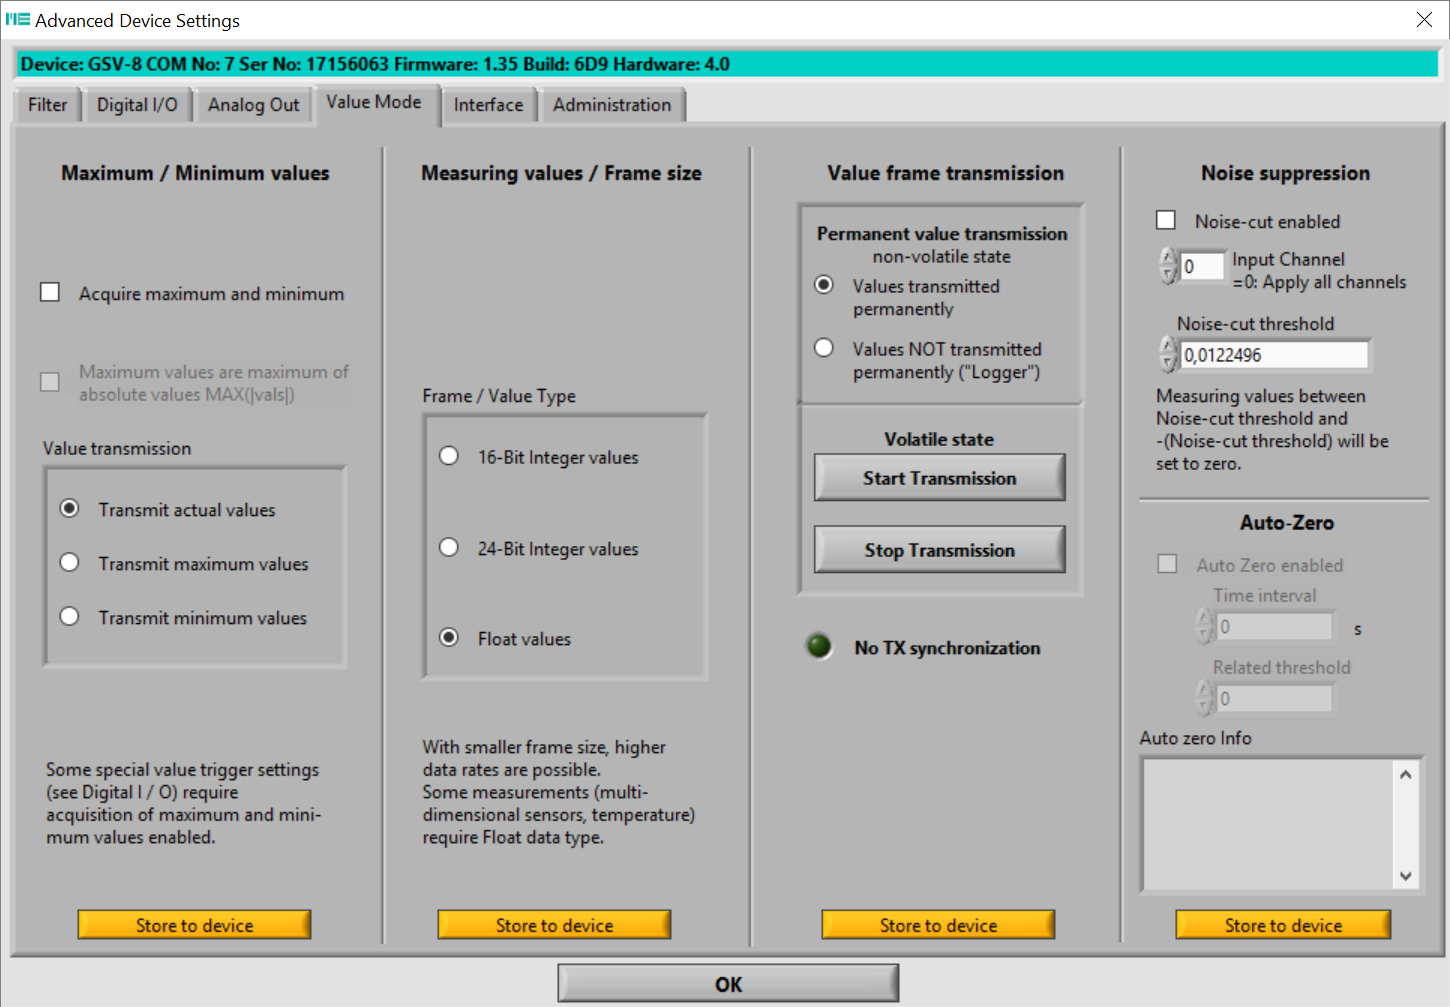
Task: Enable the Noise-cut enabled checkbox
Action: click(x=1166, y=220)
